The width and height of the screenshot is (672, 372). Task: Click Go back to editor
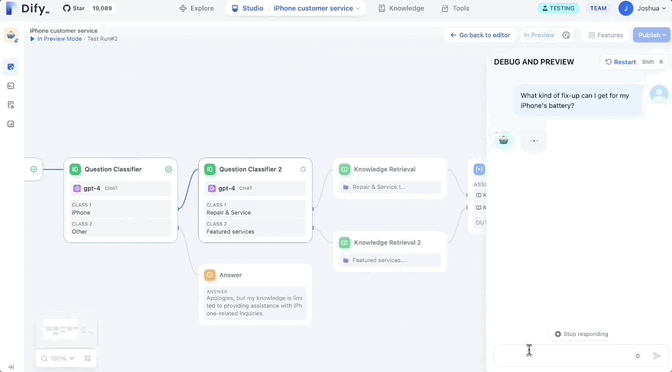tap(480, 35)
